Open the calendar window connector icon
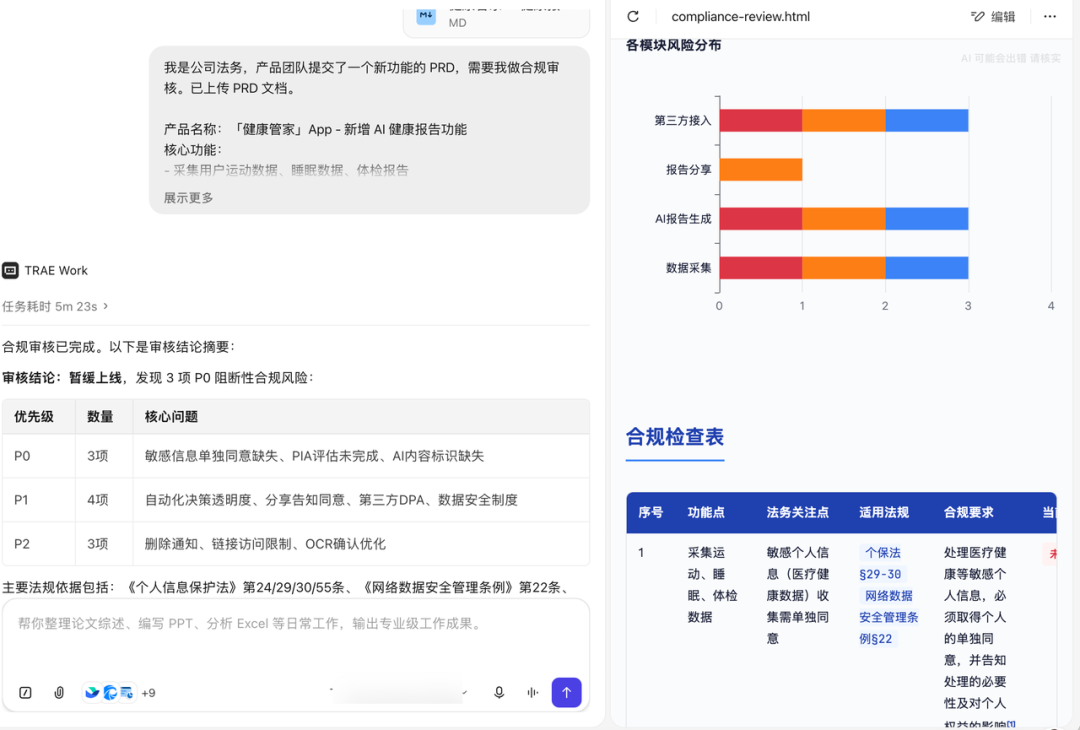The height and width of the screenshot is (730, 1080). (x=127, y=693)
